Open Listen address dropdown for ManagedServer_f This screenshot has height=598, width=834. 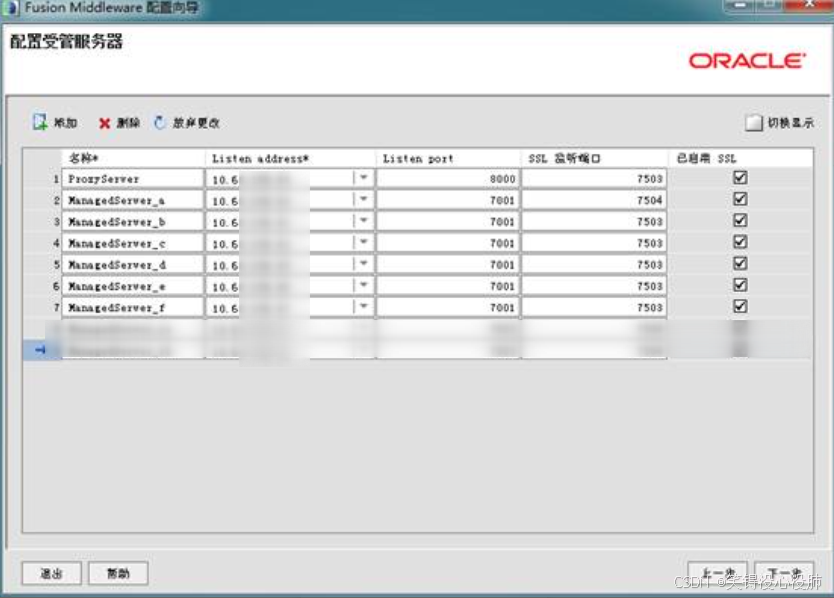pos(364,306)
